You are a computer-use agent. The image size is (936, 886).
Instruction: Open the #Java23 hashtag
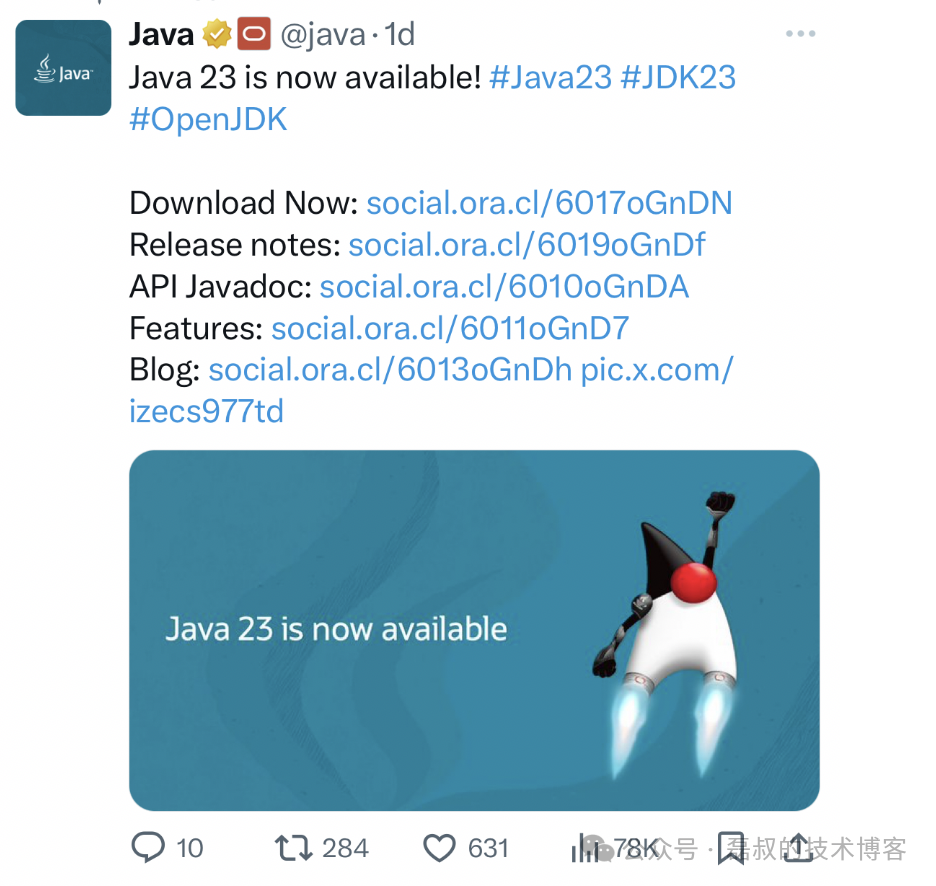(x=550, y=78)
